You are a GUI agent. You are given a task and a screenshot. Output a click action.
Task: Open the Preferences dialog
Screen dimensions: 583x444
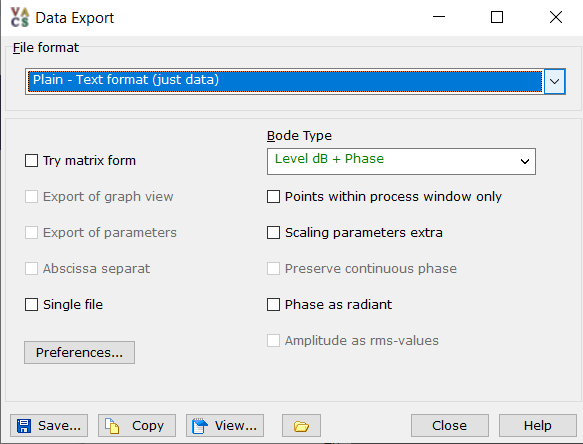pos(80,353)
